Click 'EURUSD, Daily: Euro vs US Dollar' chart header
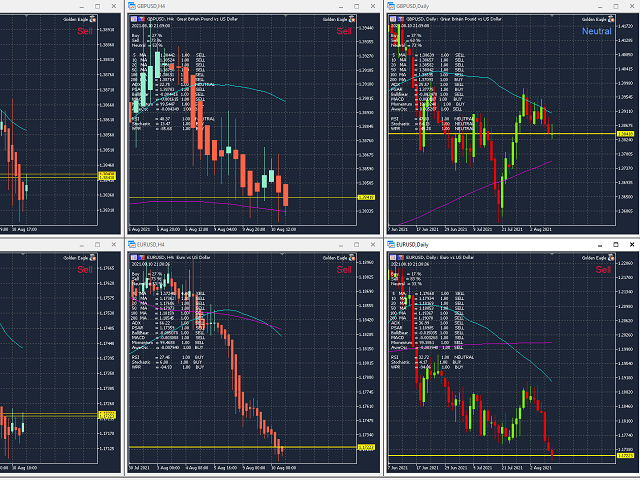Screen dimensions: 640x480 point(440,257)
